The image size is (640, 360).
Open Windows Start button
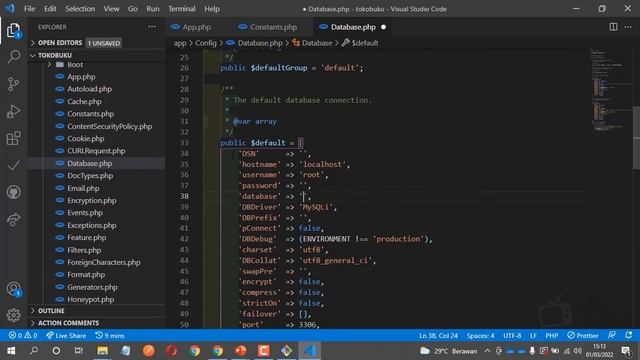coord(11,351)
